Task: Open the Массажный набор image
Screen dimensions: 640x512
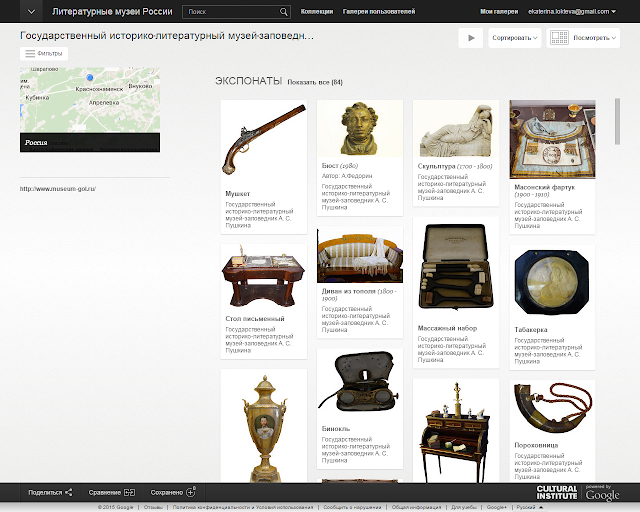Action: point(456,267)
